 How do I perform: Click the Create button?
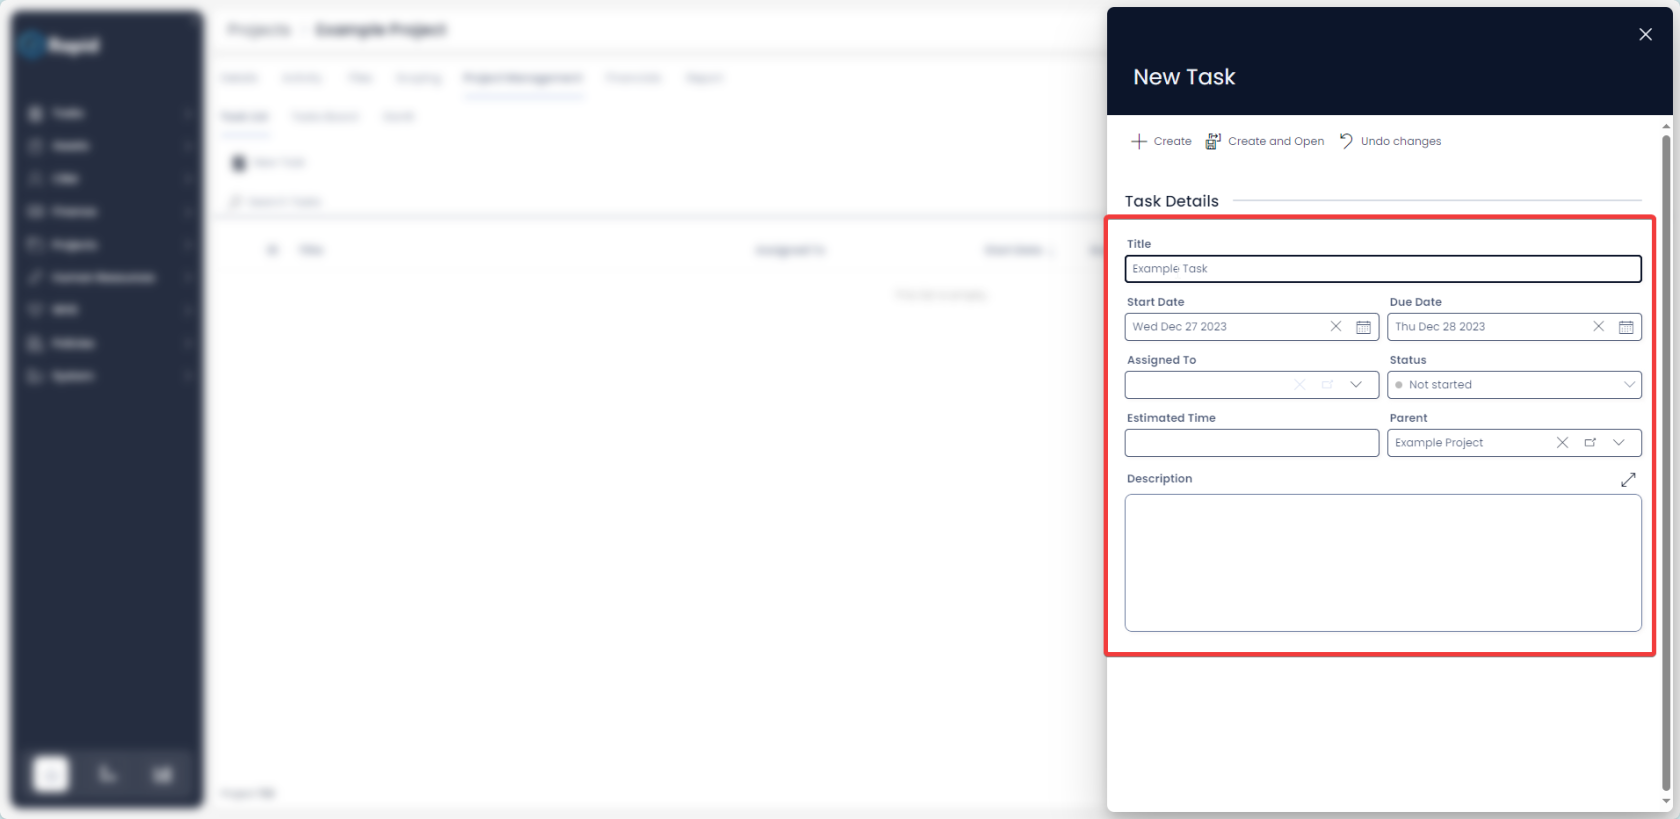[x=1161, y=141]
